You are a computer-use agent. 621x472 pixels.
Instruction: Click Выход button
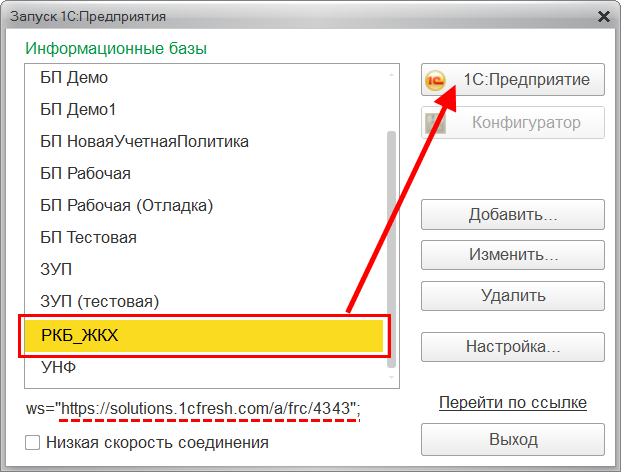coord(513,440)
